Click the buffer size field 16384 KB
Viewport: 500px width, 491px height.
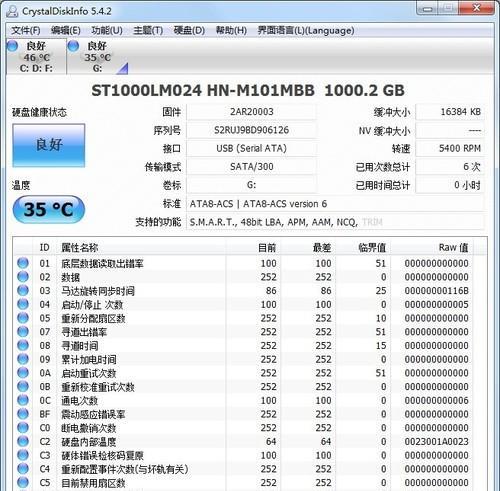[450, 112]
